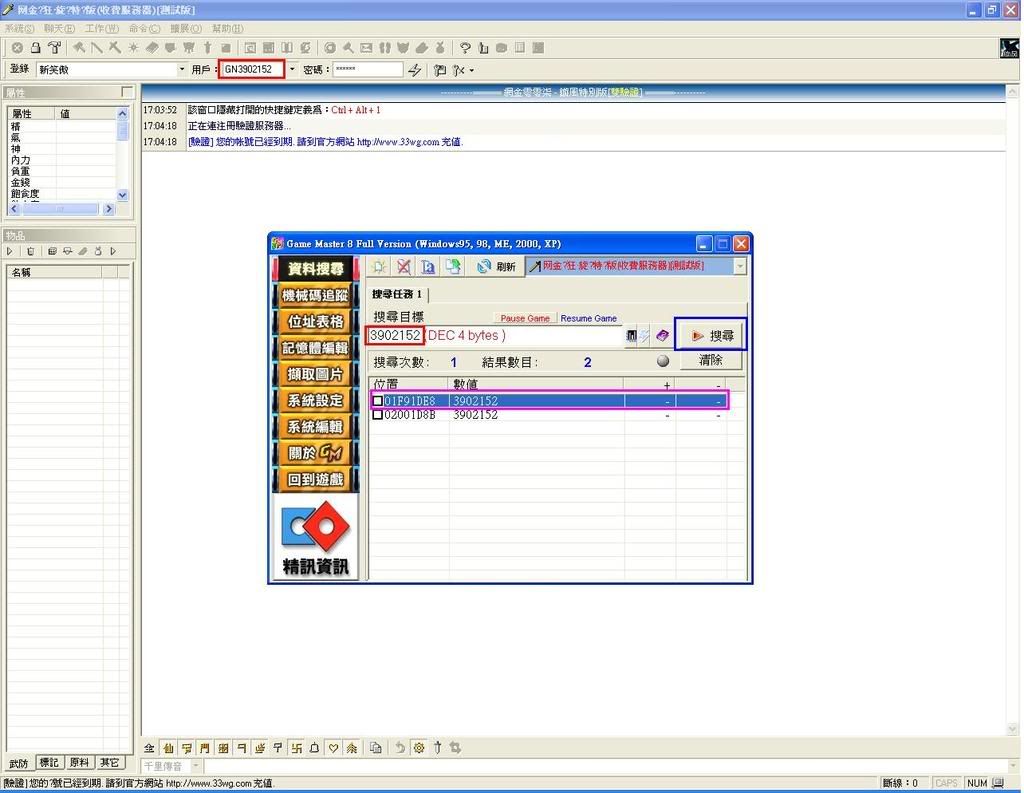Click the 密碼 password input field

[366, 70]
